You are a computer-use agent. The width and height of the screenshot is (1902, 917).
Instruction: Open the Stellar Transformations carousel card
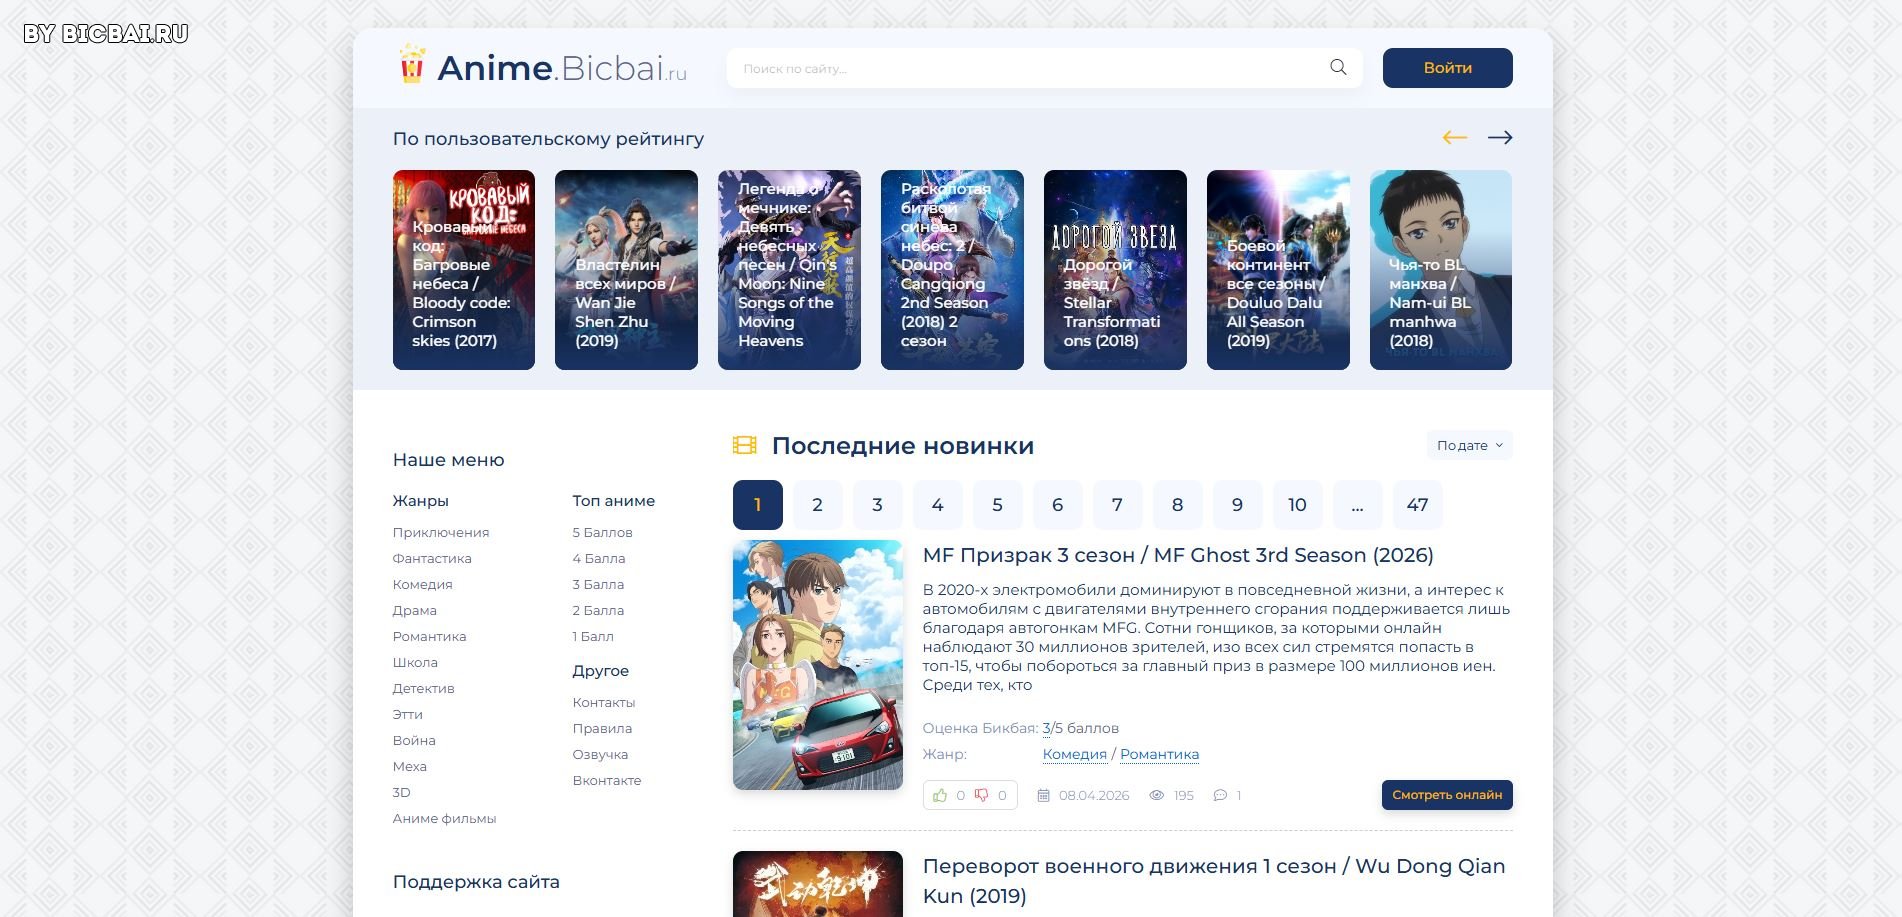coord(1115,270)
